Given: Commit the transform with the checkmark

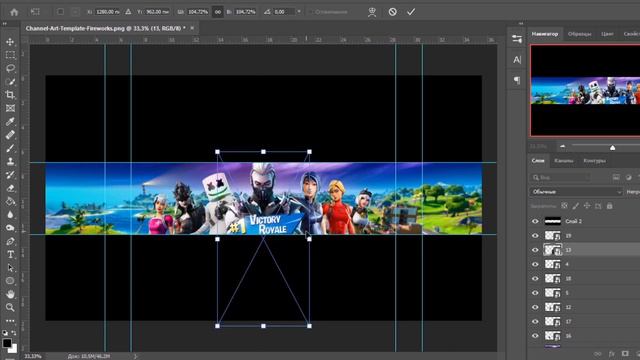Looking at the screenshot, I should (411, 12).
